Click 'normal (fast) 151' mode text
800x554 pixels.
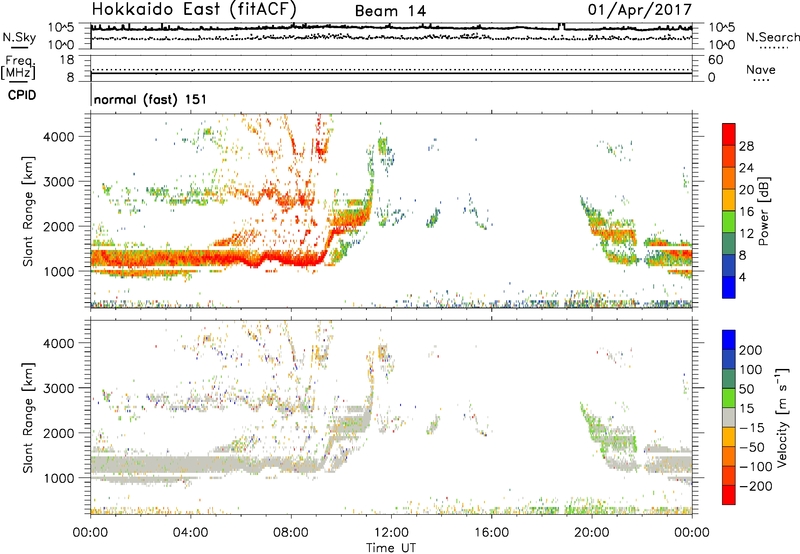[151, 99]
